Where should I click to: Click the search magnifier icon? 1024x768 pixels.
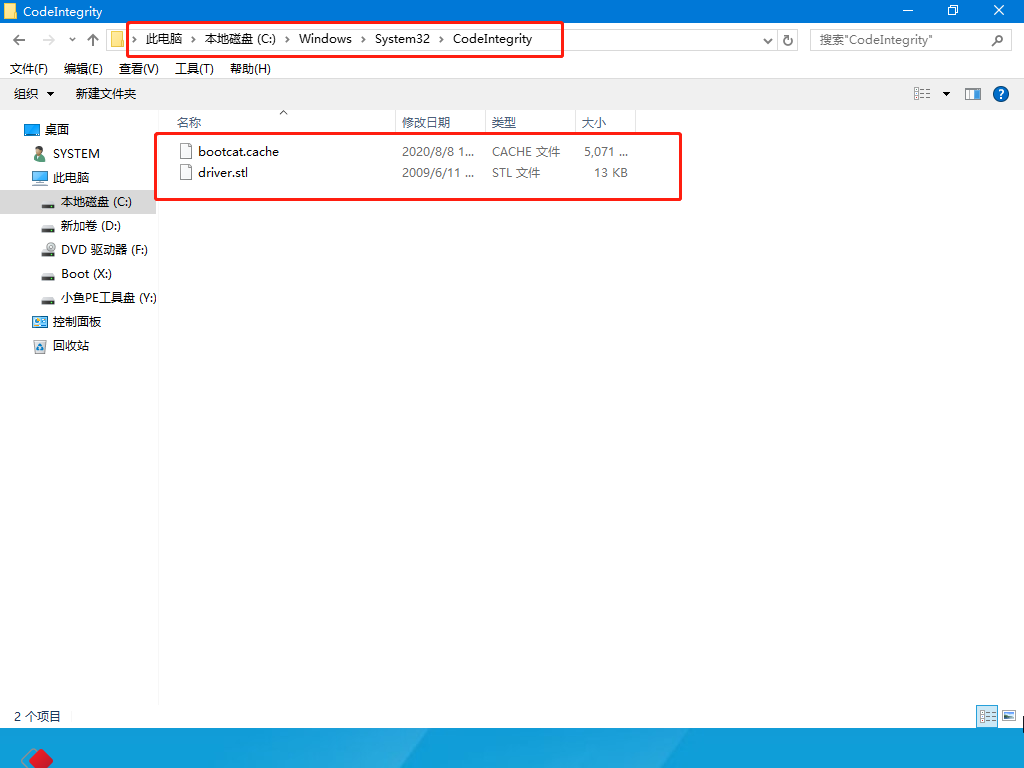pyautogui.click(x=997, y=40)
